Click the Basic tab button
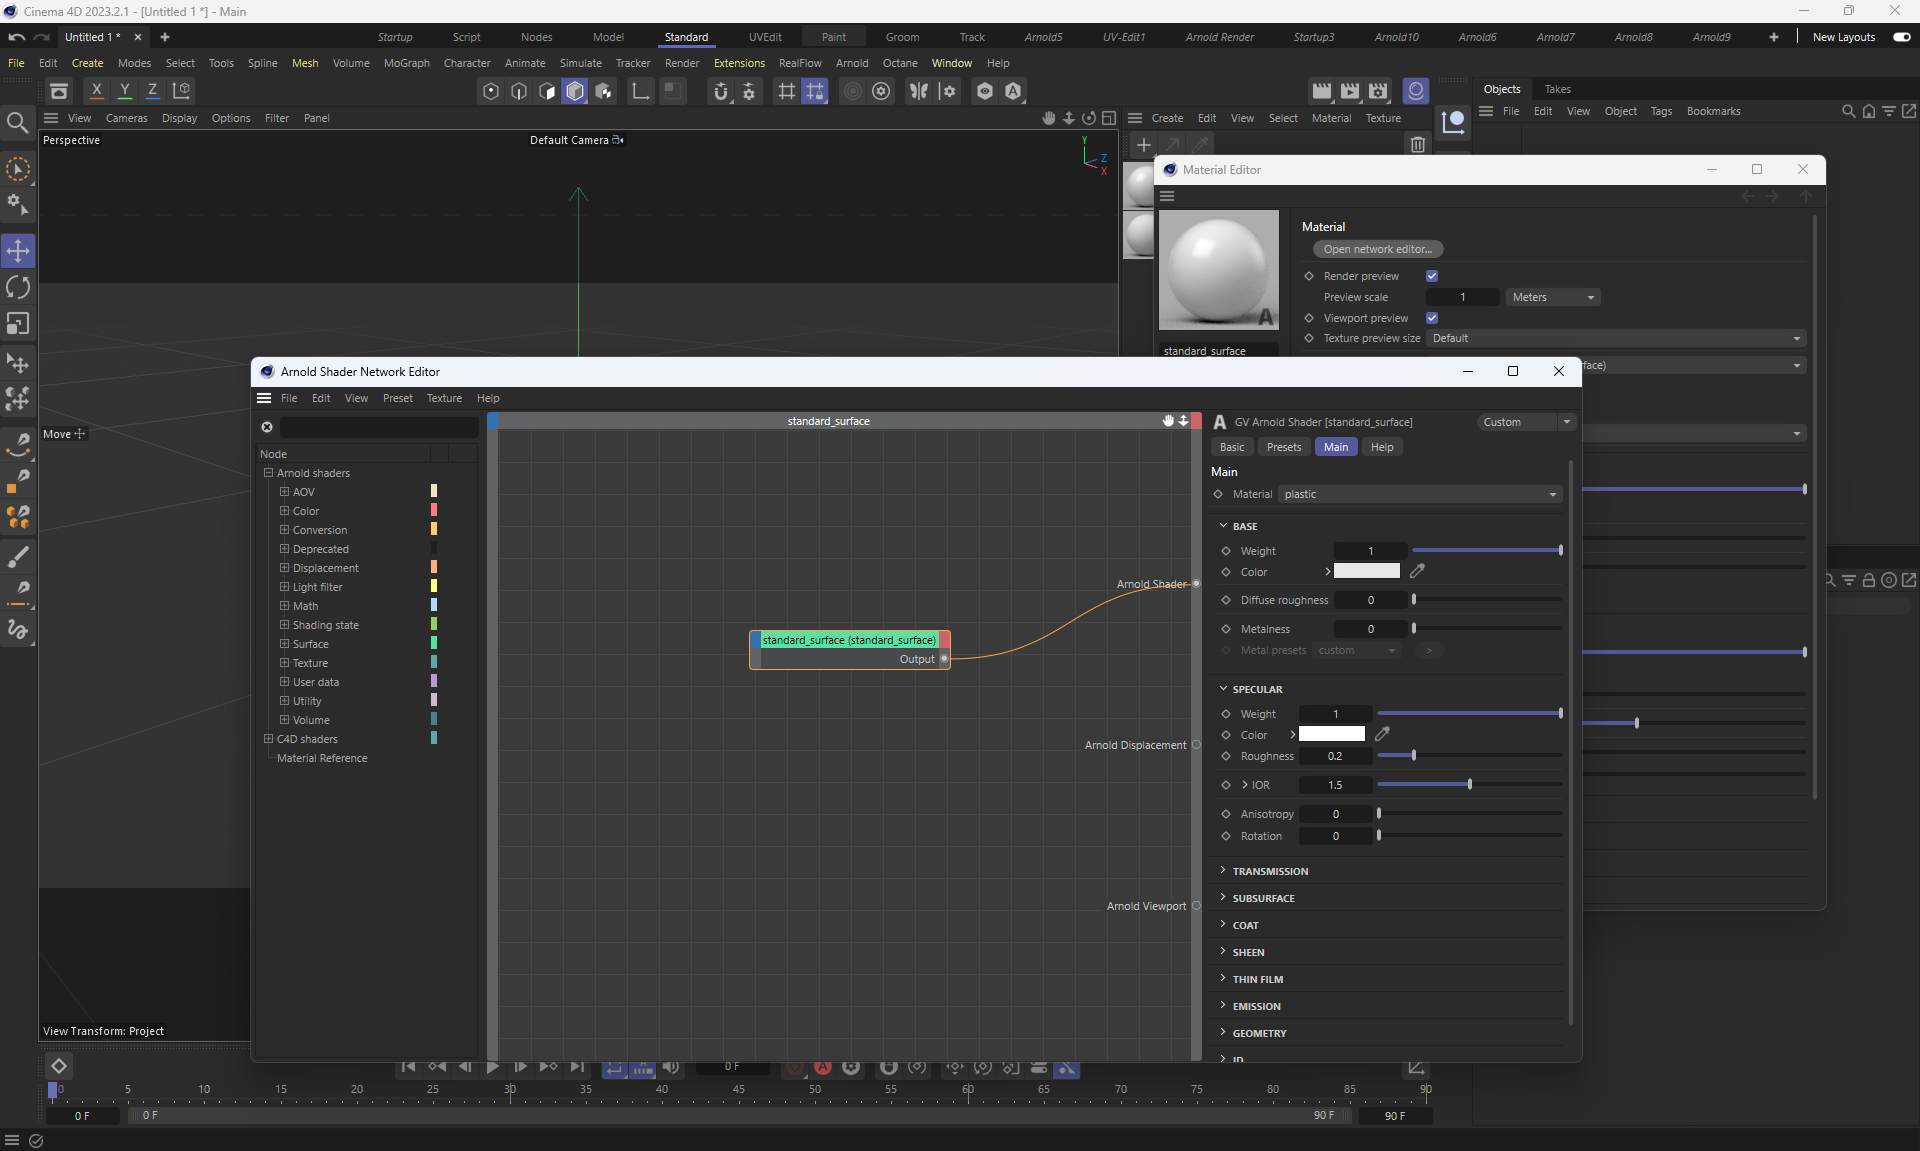The image size is (1920, 1151). (1232, 447)
